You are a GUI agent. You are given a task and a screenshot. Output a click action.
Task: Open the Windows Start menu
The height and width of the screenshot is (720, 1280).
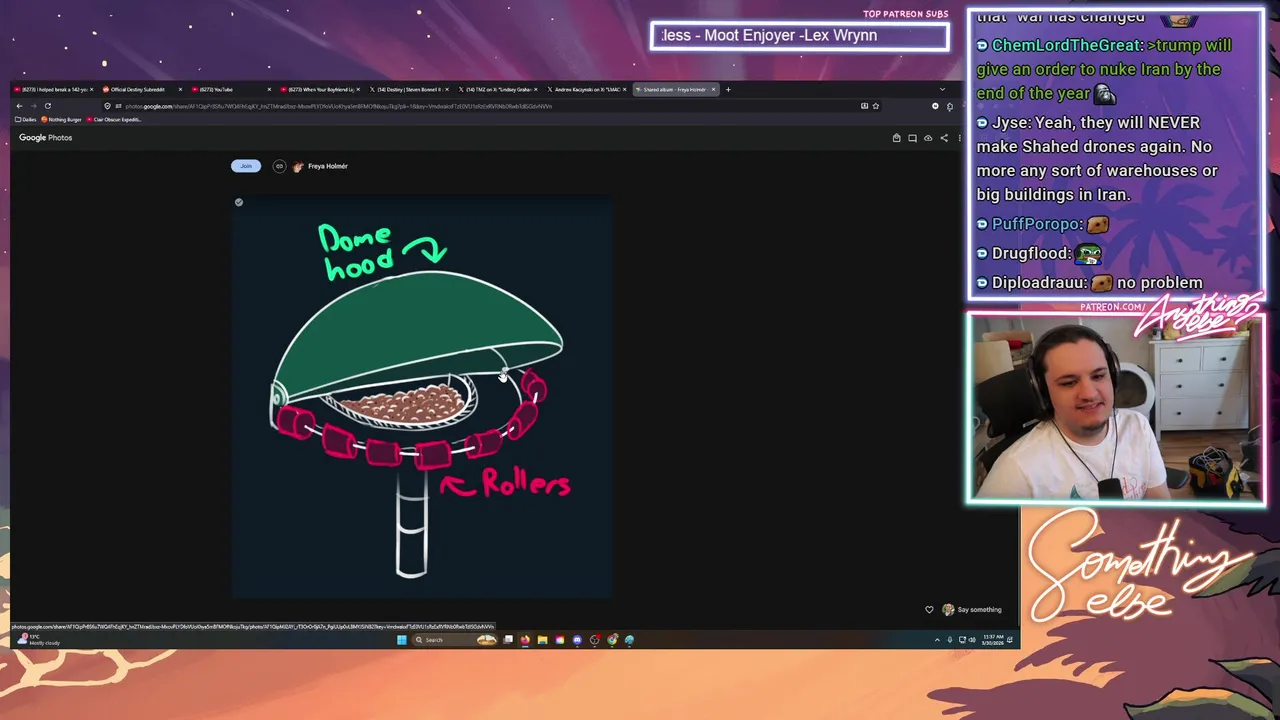point(401,640)
